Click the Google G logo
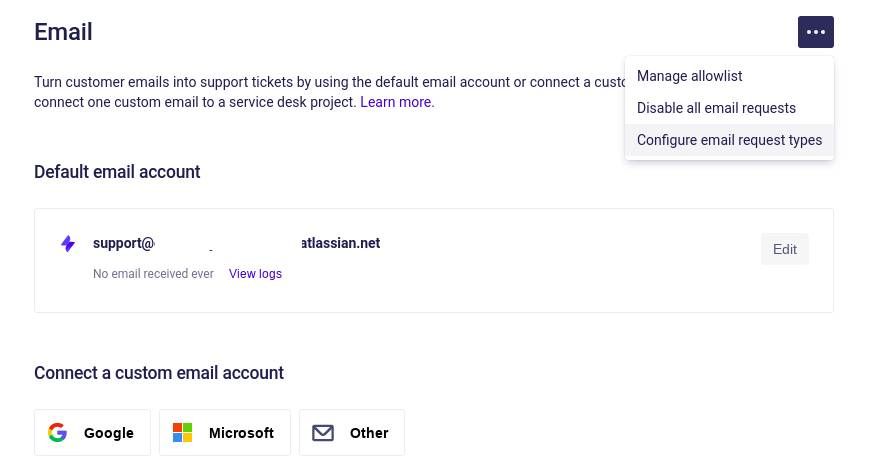This screenshot has height=470, width=881. tap(57, 432)
